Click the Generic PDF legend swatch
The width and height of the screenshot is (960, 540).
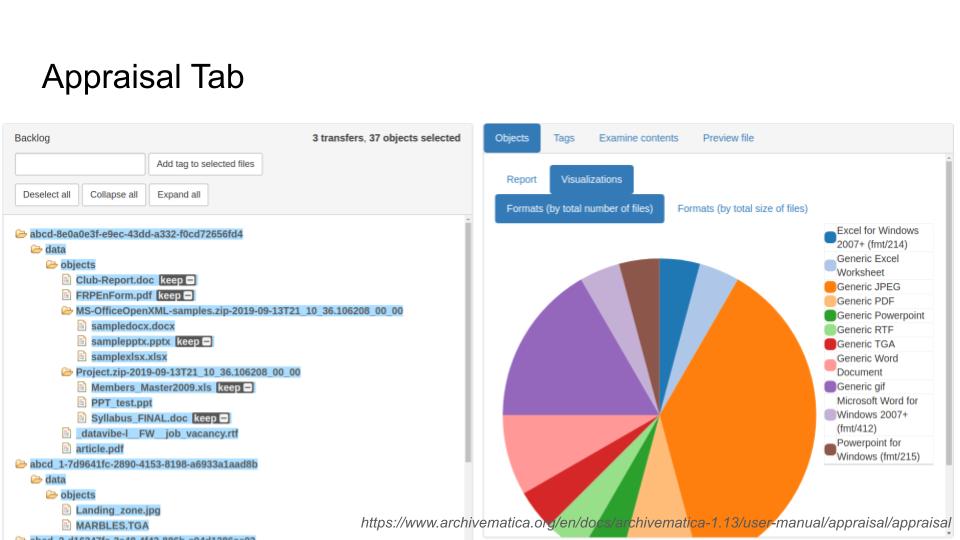pos(830,301)
